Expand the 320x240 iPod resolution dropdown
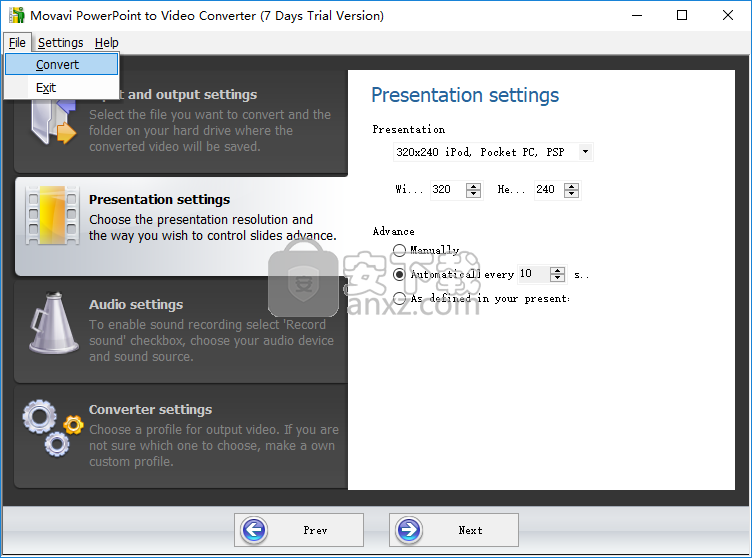Viewport: 752px width, 558px height. click(585, 152)
